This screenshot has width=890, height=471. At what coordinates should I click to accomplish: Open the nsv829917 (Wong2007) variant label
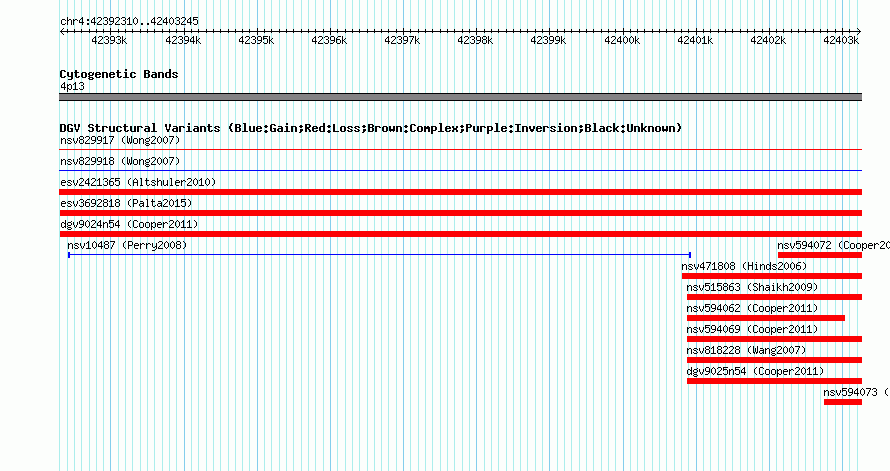pyautogui.click(x=120, y=140)
